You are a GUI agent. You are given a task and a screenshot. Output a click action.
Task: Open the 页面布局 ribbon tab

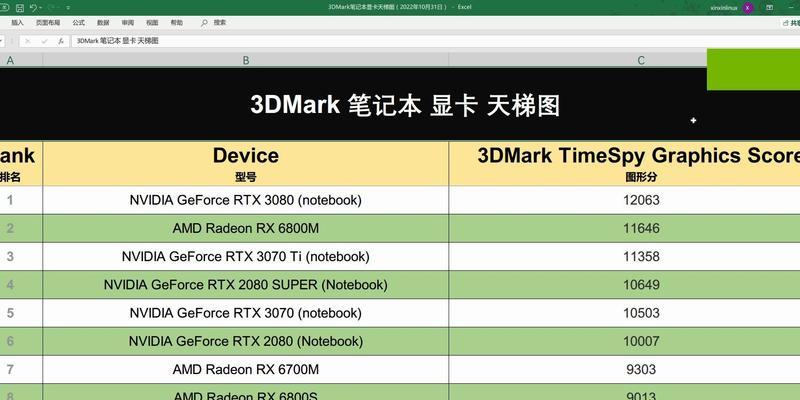[48, 23]
